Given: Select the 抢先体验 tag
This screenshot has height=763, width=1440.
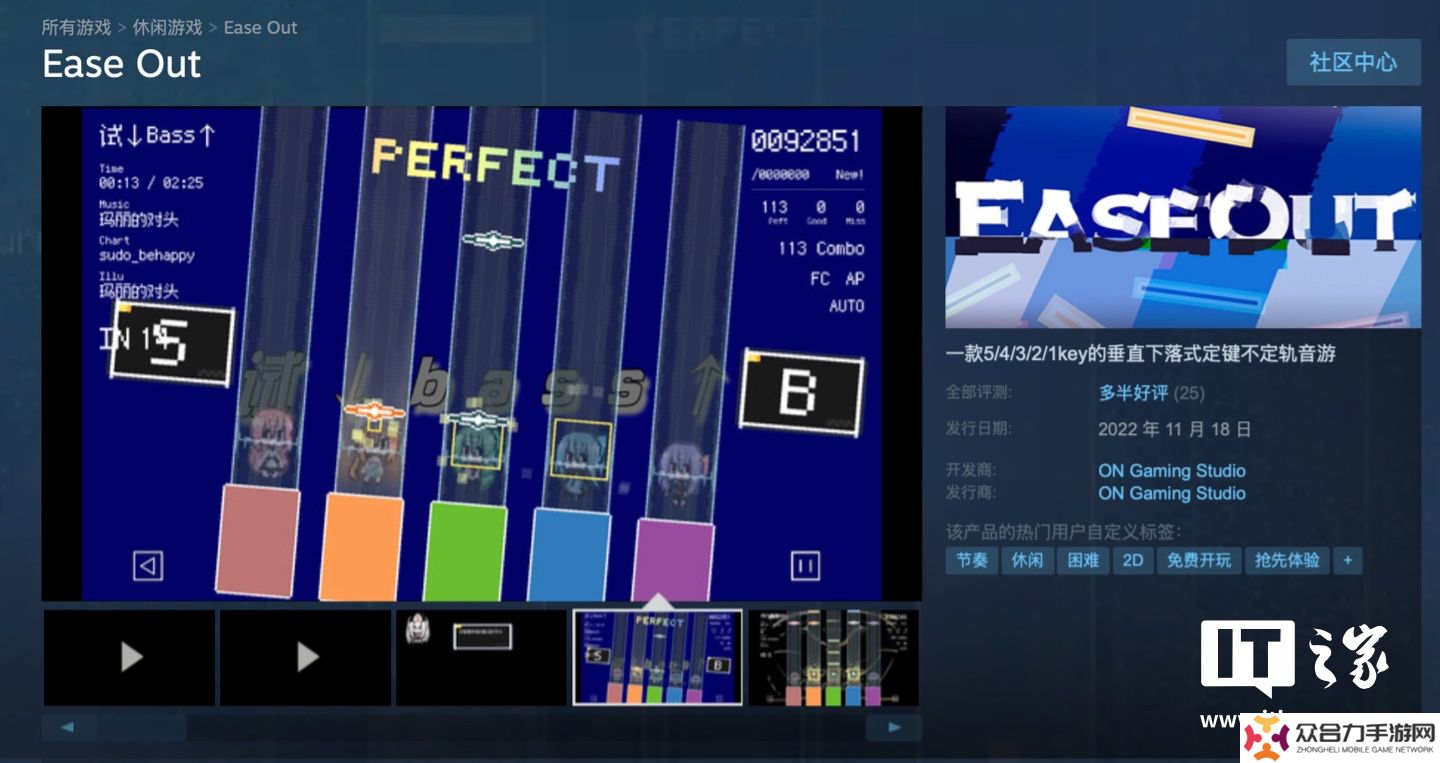Looking at the screenshot, I should [x=1287, y=560].
